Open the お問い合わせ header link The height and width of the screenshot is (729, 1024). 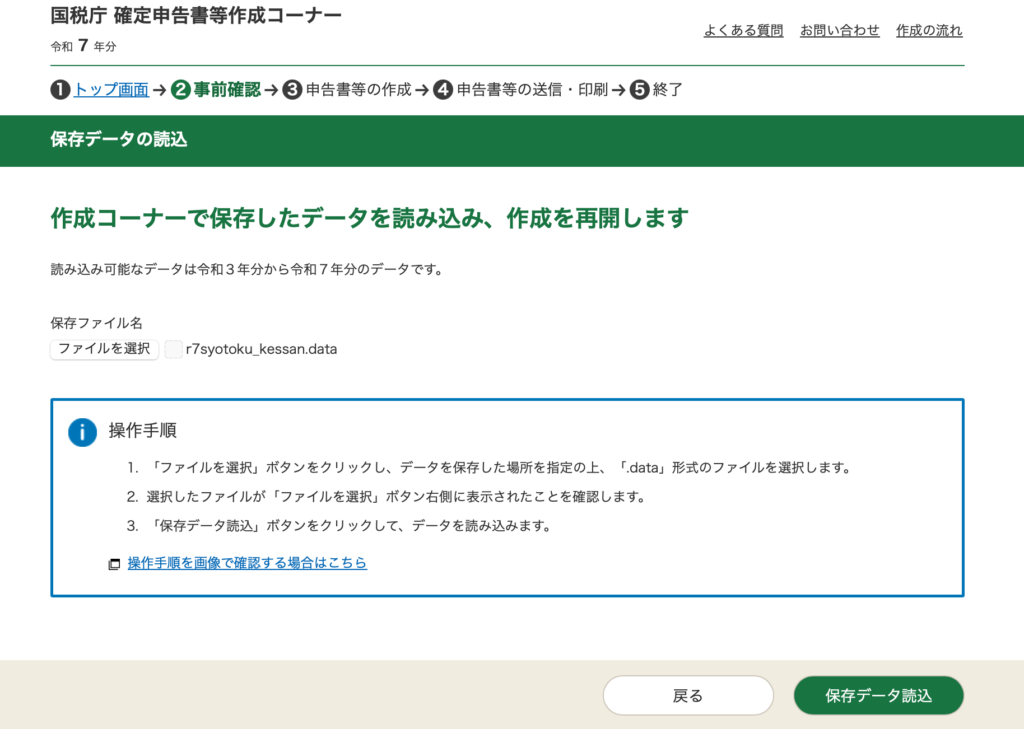(839, 31)
